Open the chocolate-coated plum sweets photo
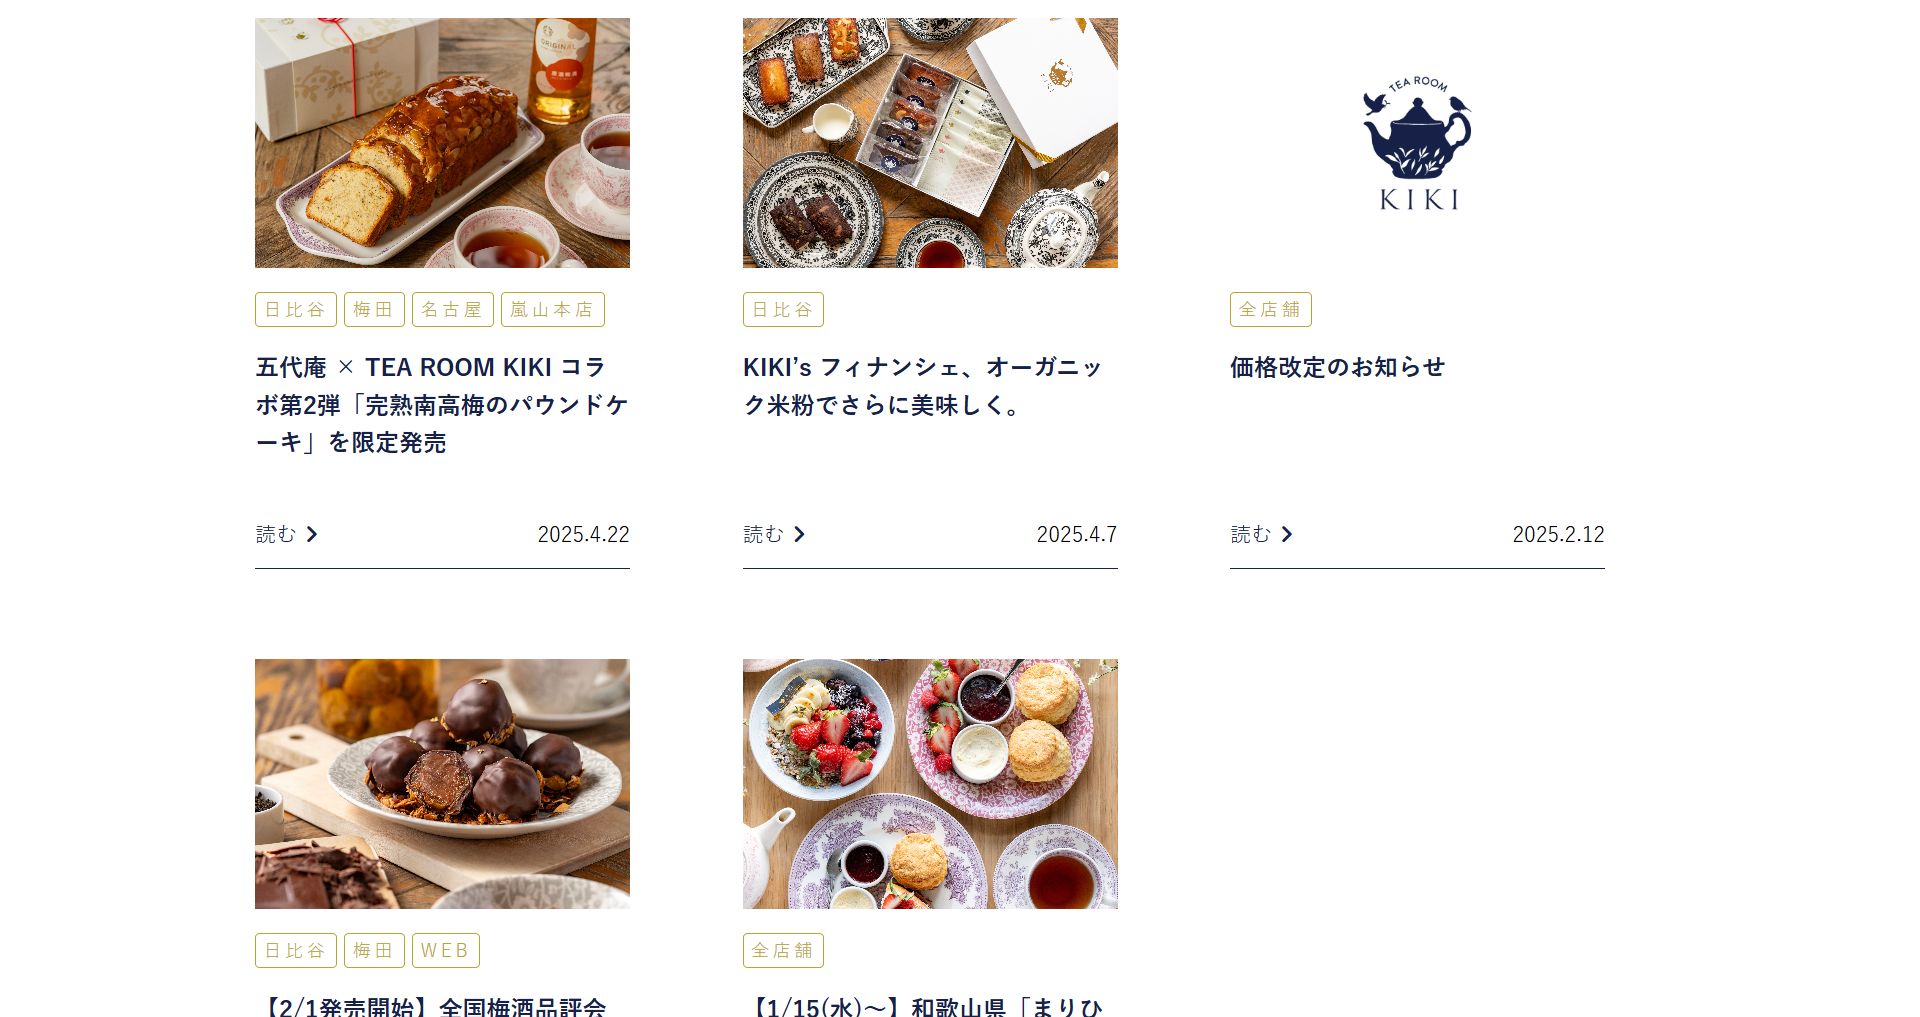The width and height of the screenshot is (1920, 1017). [442, 784]
